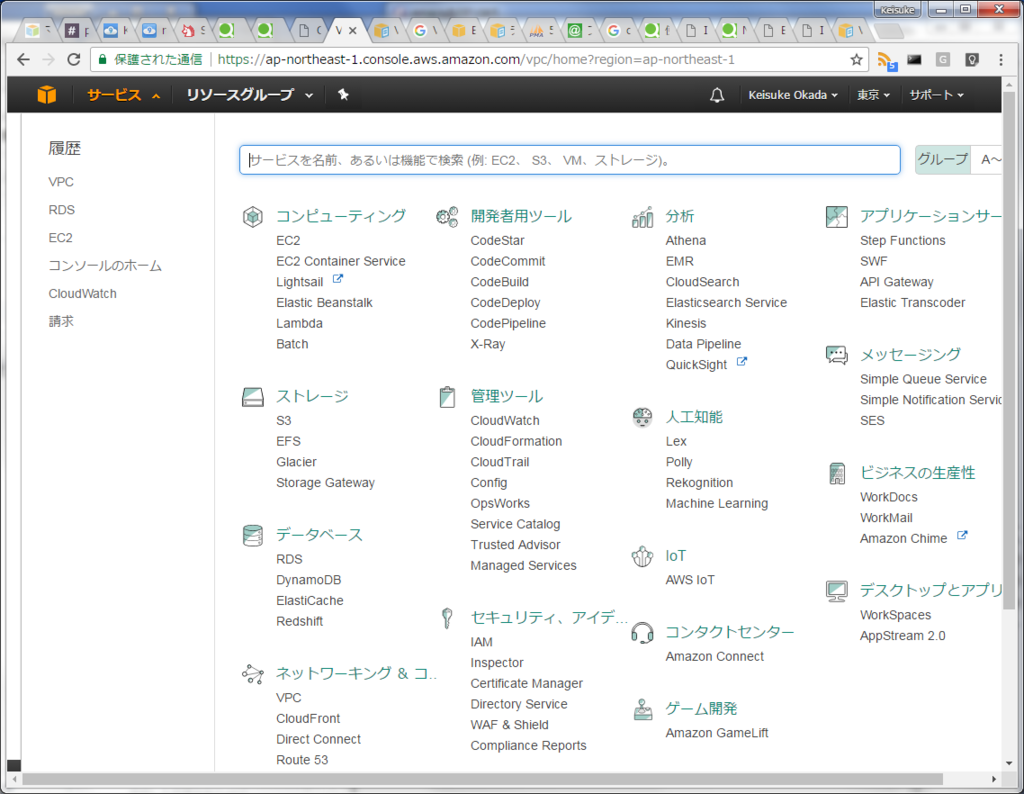Open API Gateway service
This screenshot has width=1024, height=794.
(897, 282)
